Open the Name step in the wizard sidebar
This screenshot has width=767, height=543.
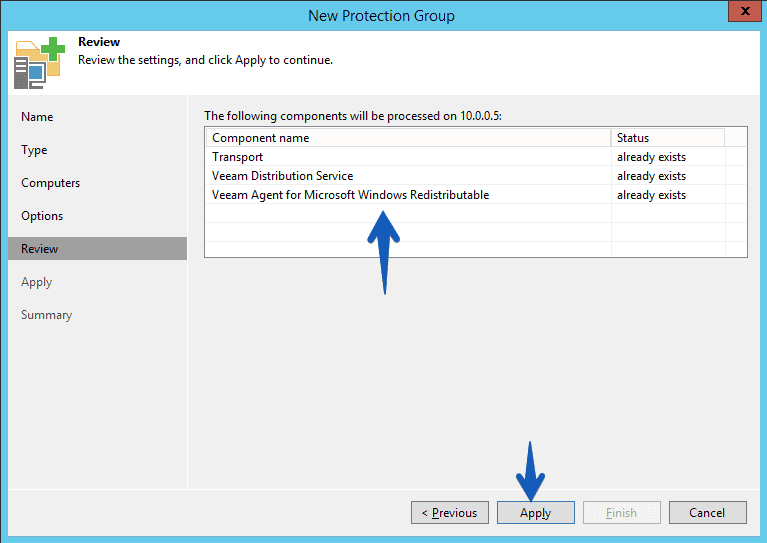pyautogui.click(x=37, y=117)
